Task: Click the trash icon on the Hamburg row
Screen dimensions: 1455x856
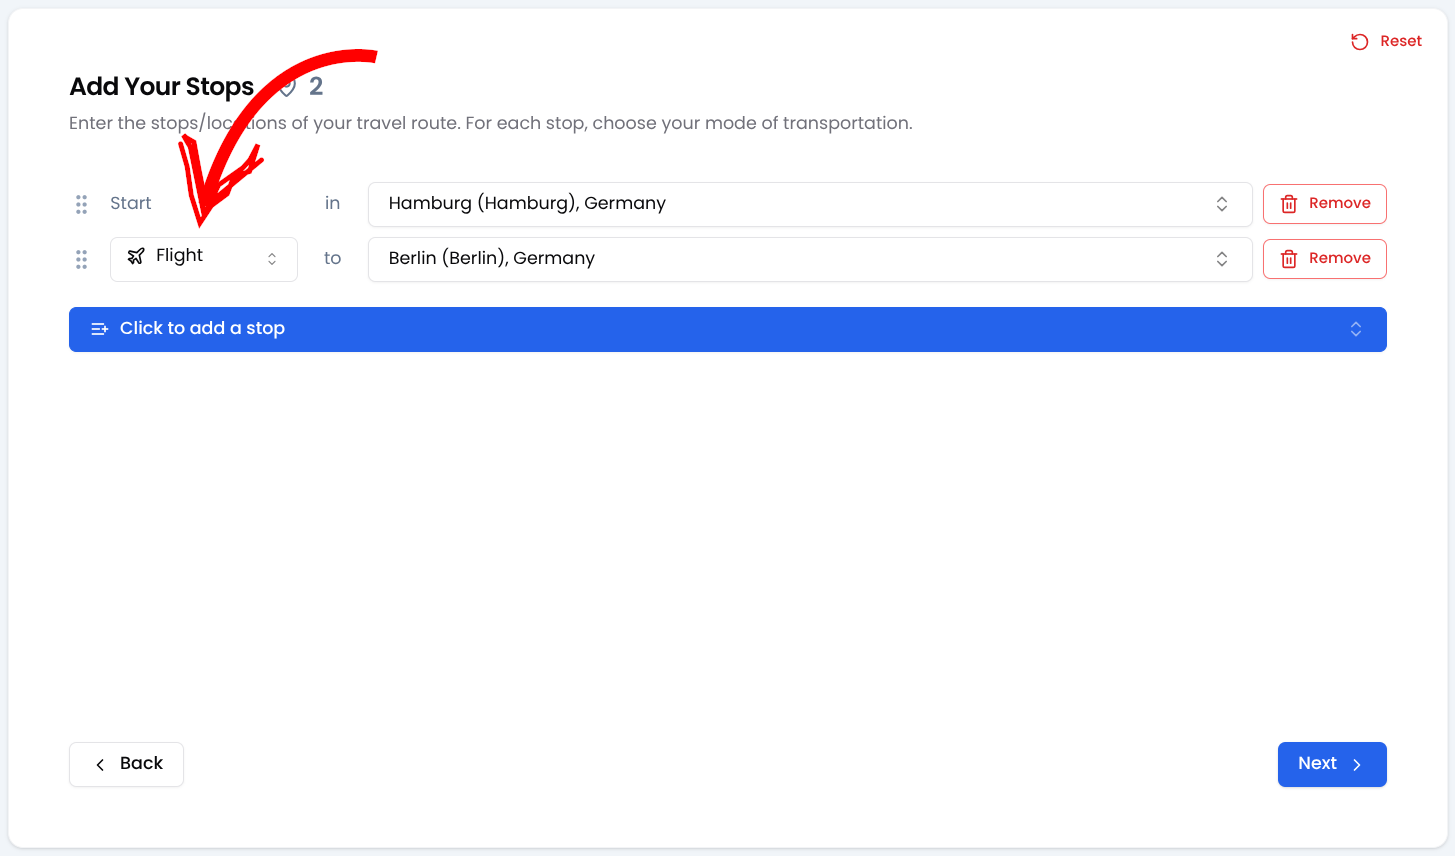Action: pyautogui.click(x=1289, y=204)
